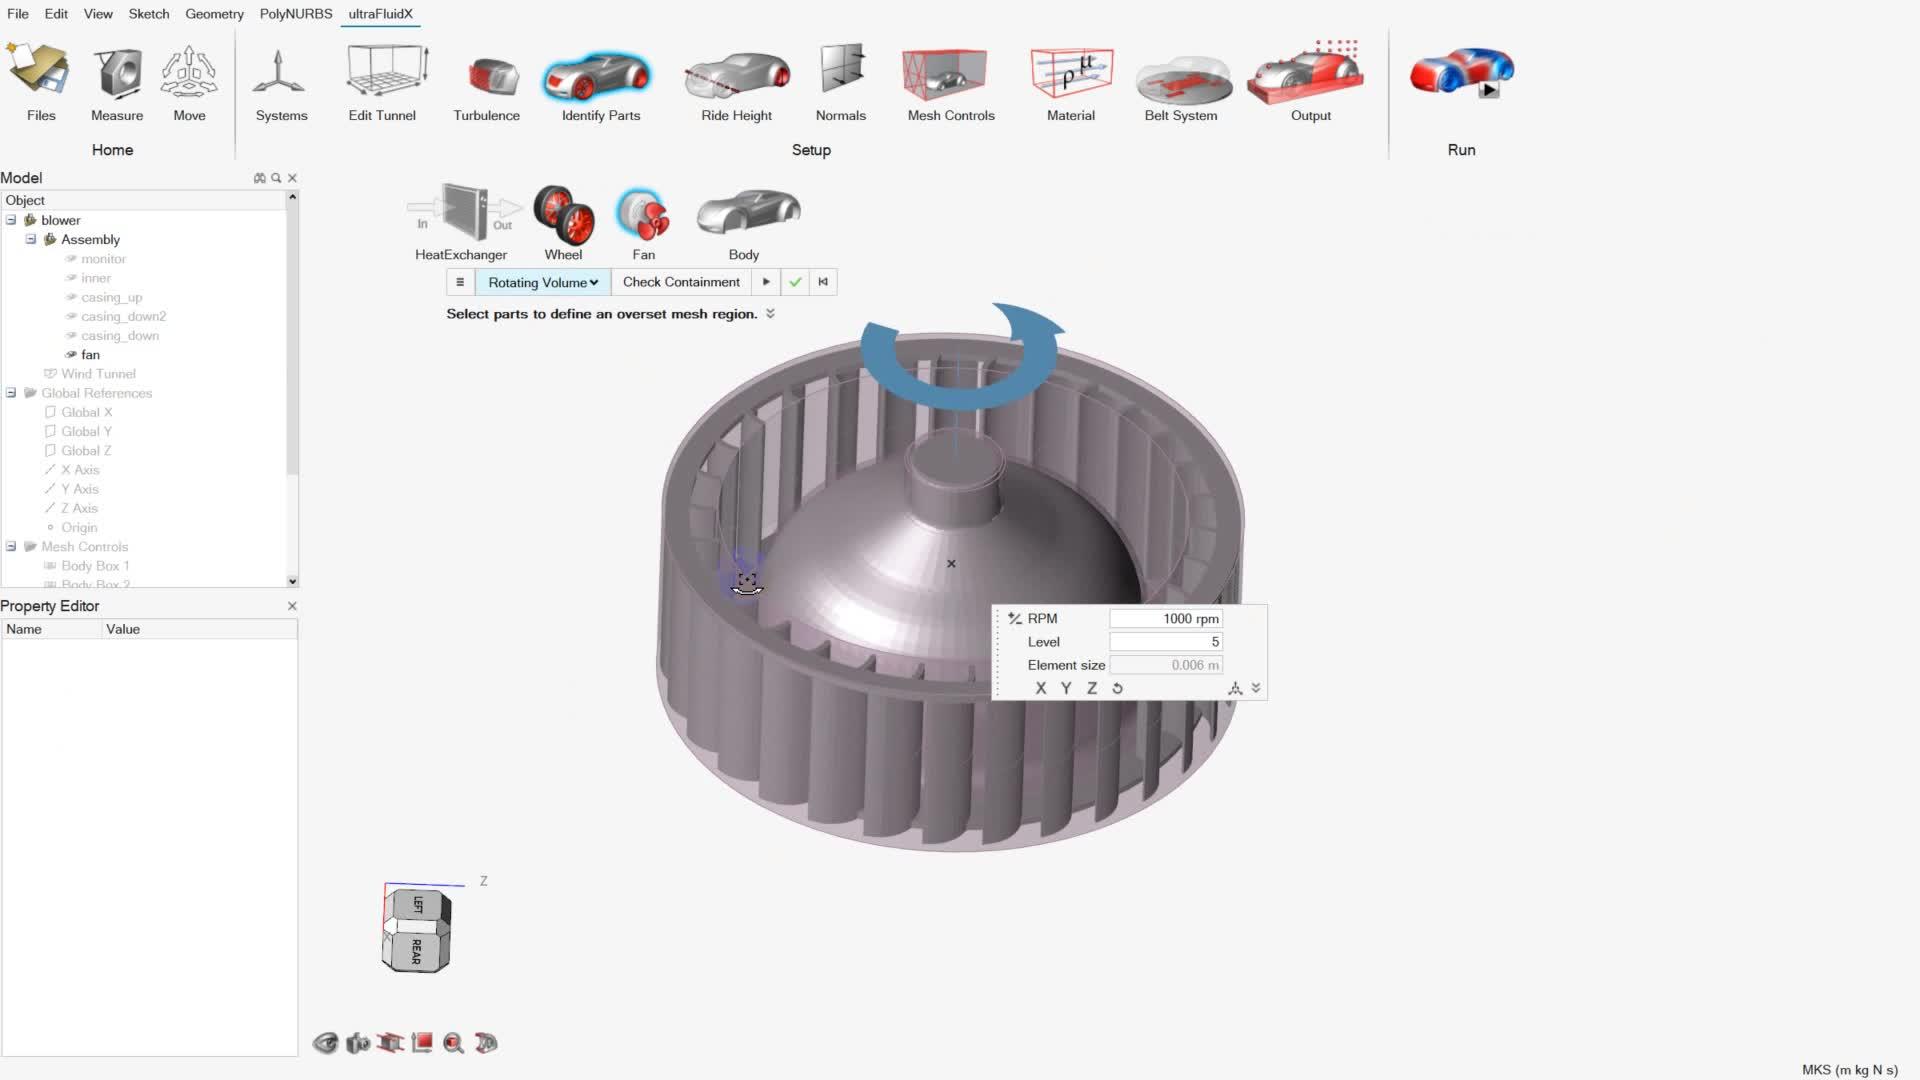This screenshot has height=1080, width=1920.
Task: Click the Check Containment button
Action: point(681,282)
